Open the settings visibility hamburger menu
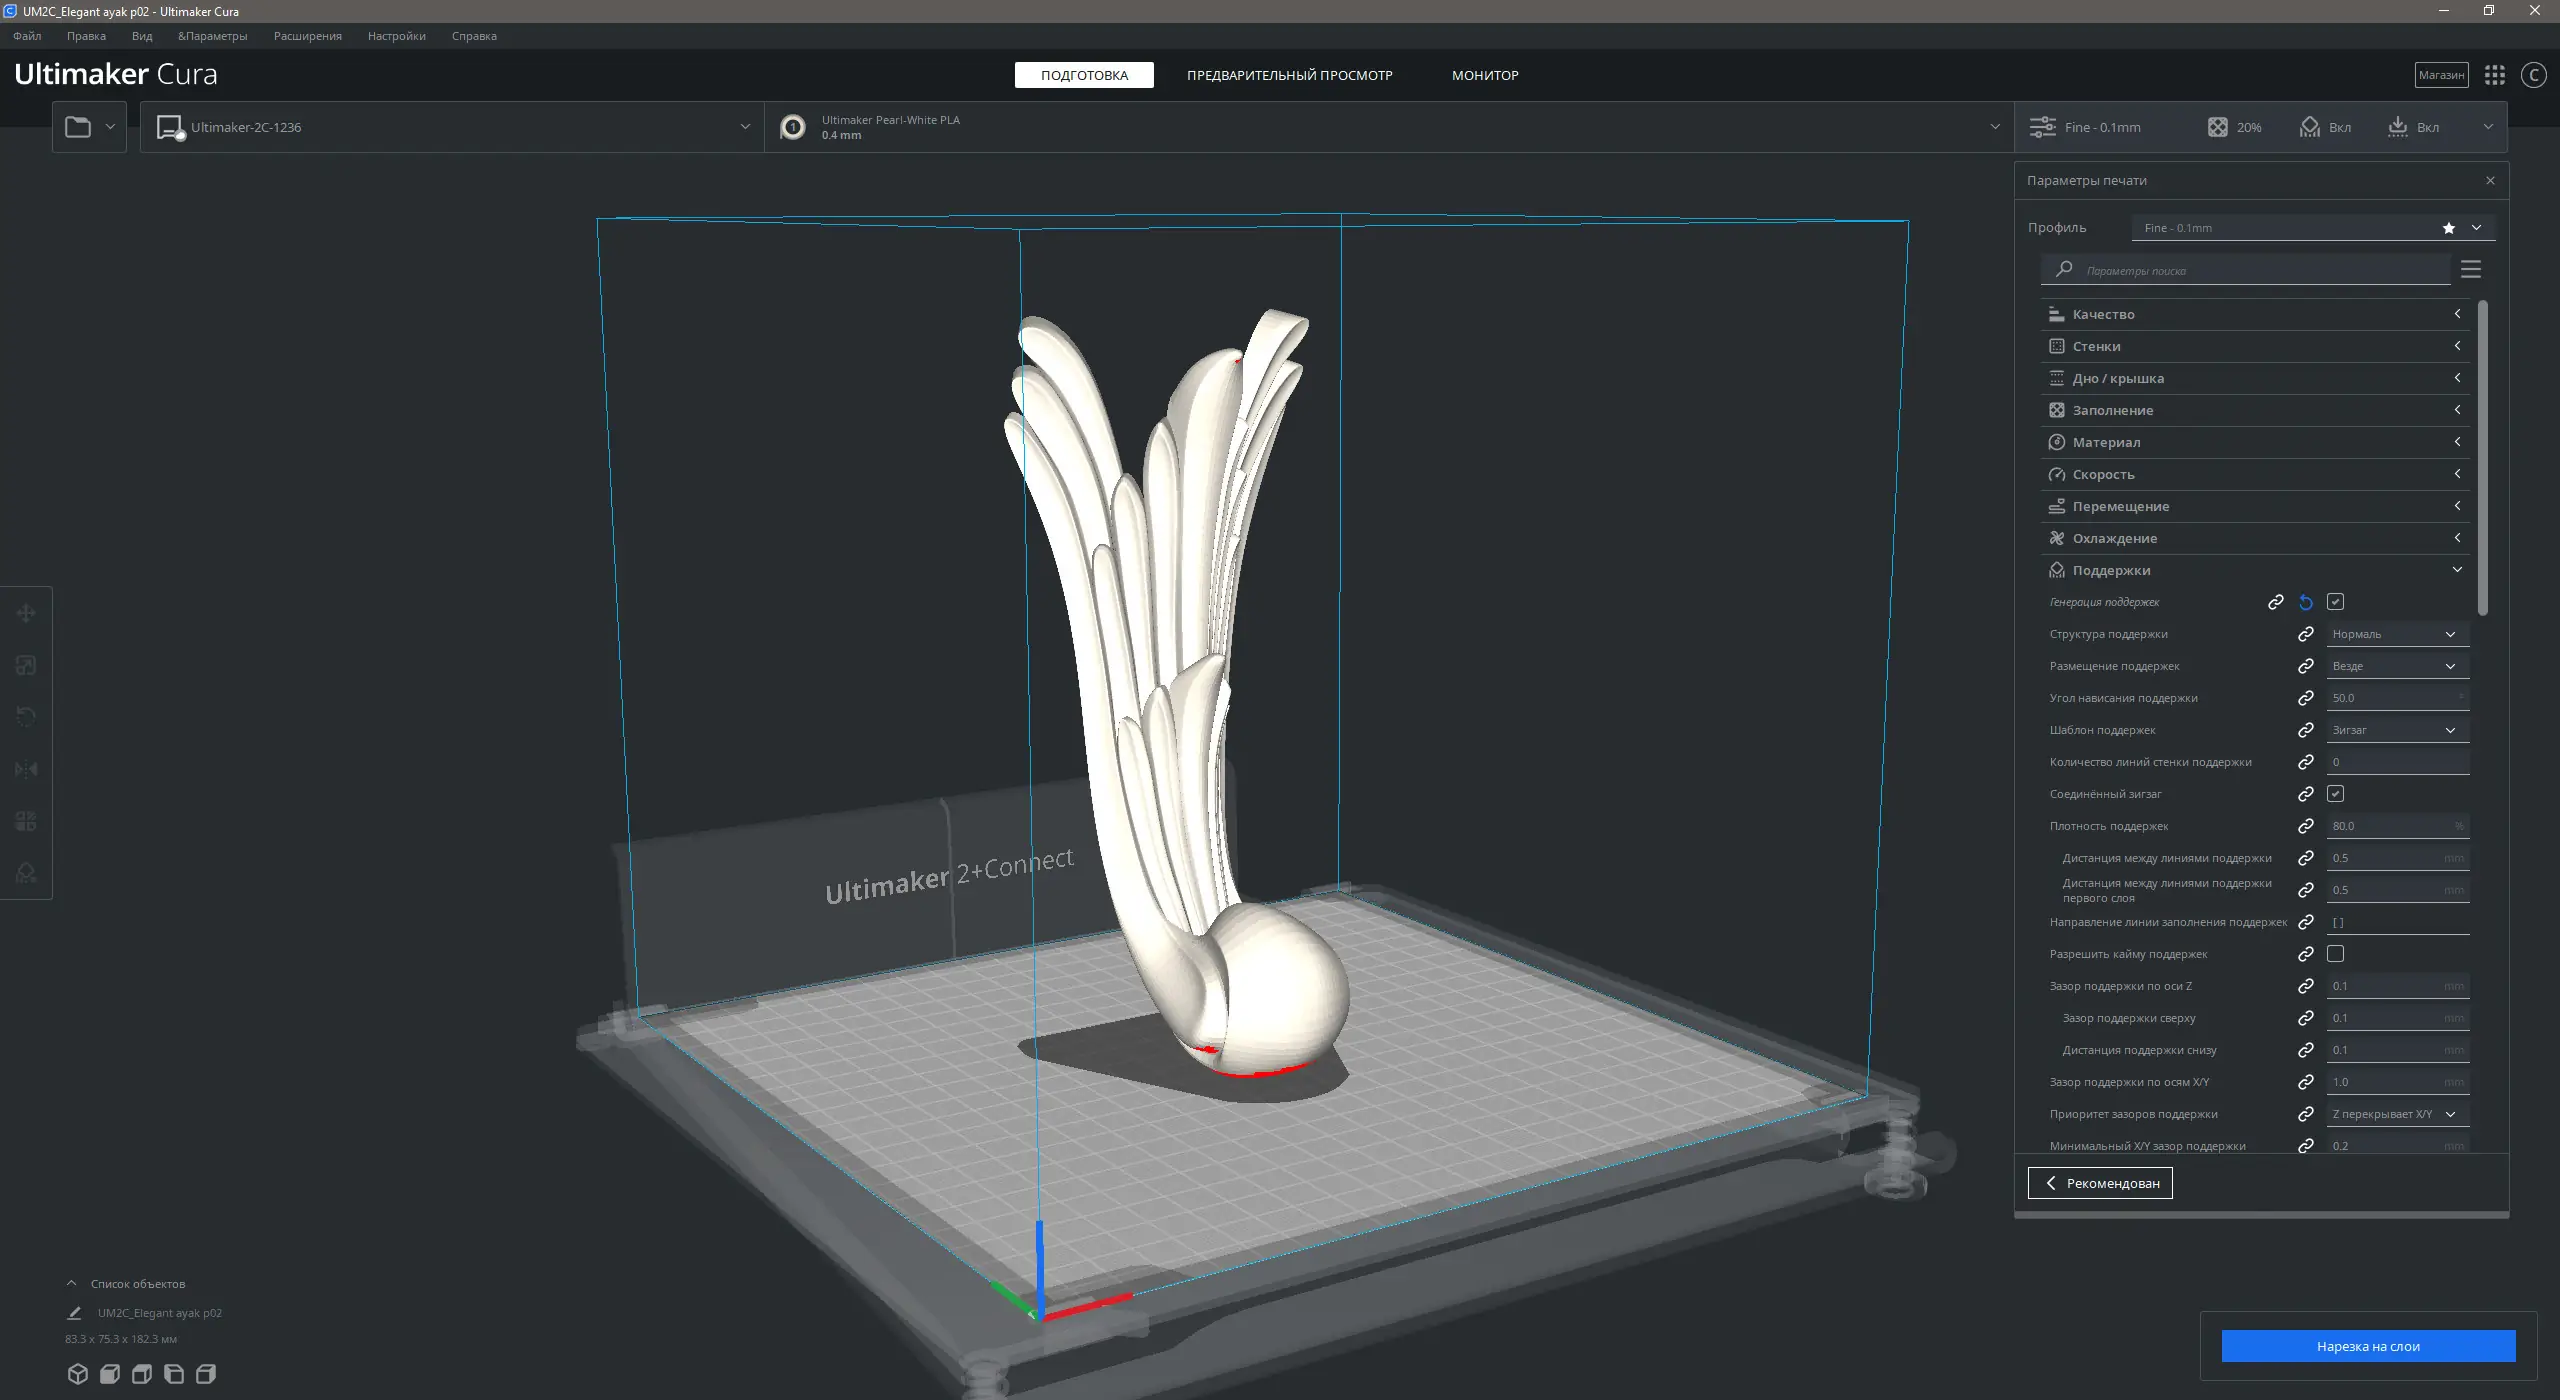 coord(2471,270)
